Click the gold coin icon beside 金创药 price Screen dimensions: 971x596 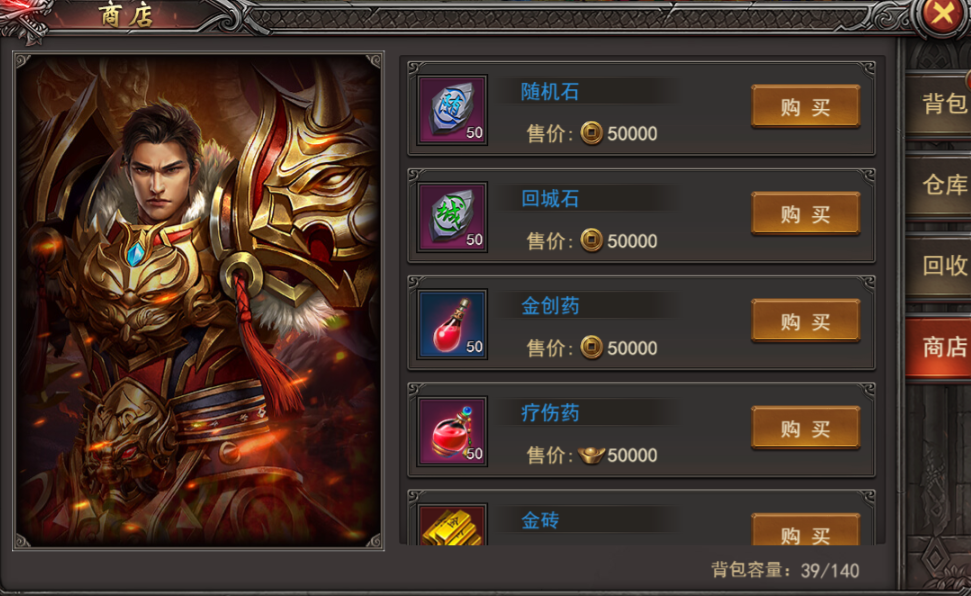click(x=591, y=347)
